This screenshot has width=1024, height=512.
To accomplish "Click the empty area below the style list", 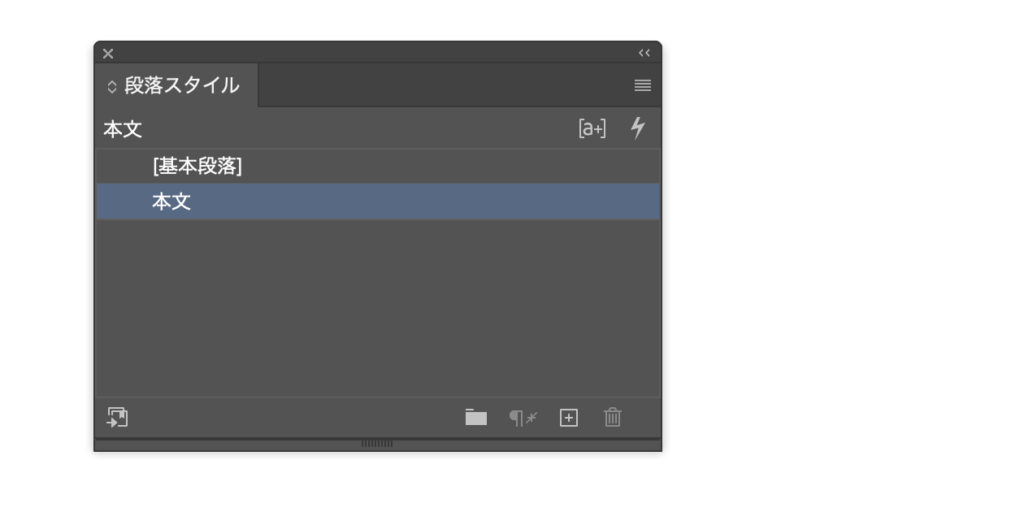I will tap(378, 307).
